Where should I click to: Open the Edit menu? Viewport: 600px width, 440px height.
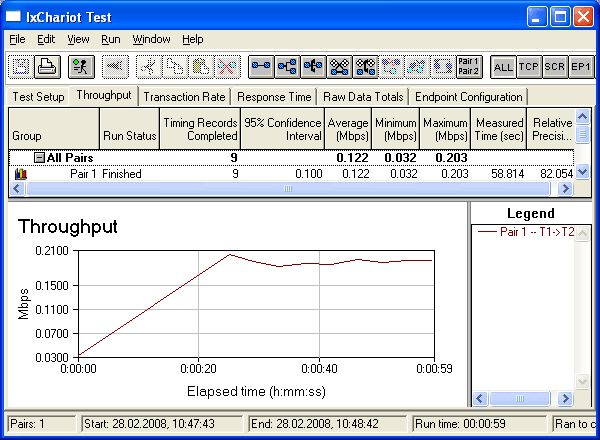pos(46,39)
